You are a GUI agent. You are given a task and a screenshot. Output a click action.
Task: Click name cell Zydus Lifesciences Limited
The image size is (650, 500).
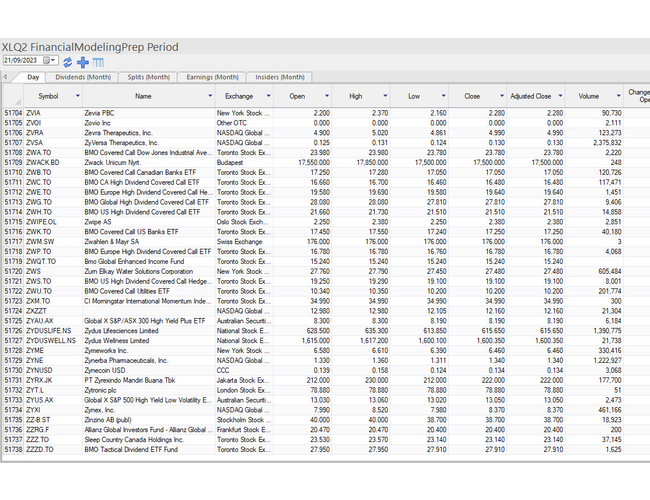click(x=148, y=331)
